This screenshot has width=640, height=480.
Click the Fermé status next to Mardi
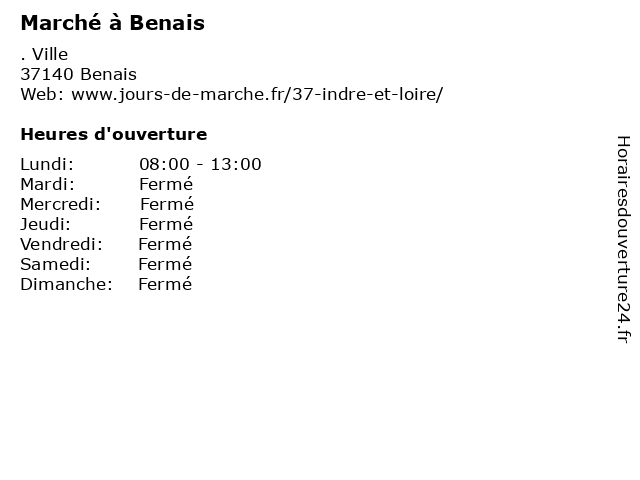click(x=166, y=184)
